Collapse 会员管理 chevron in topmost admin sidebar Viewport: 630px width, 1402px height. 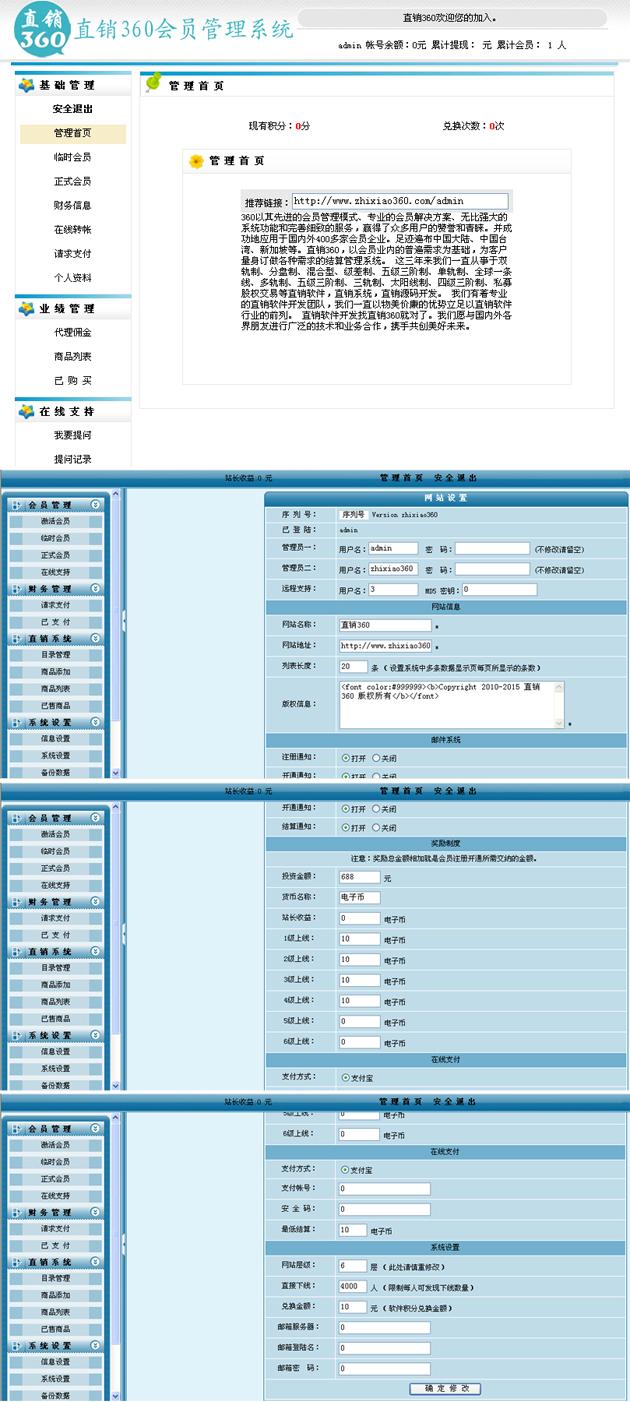[96, 505]
